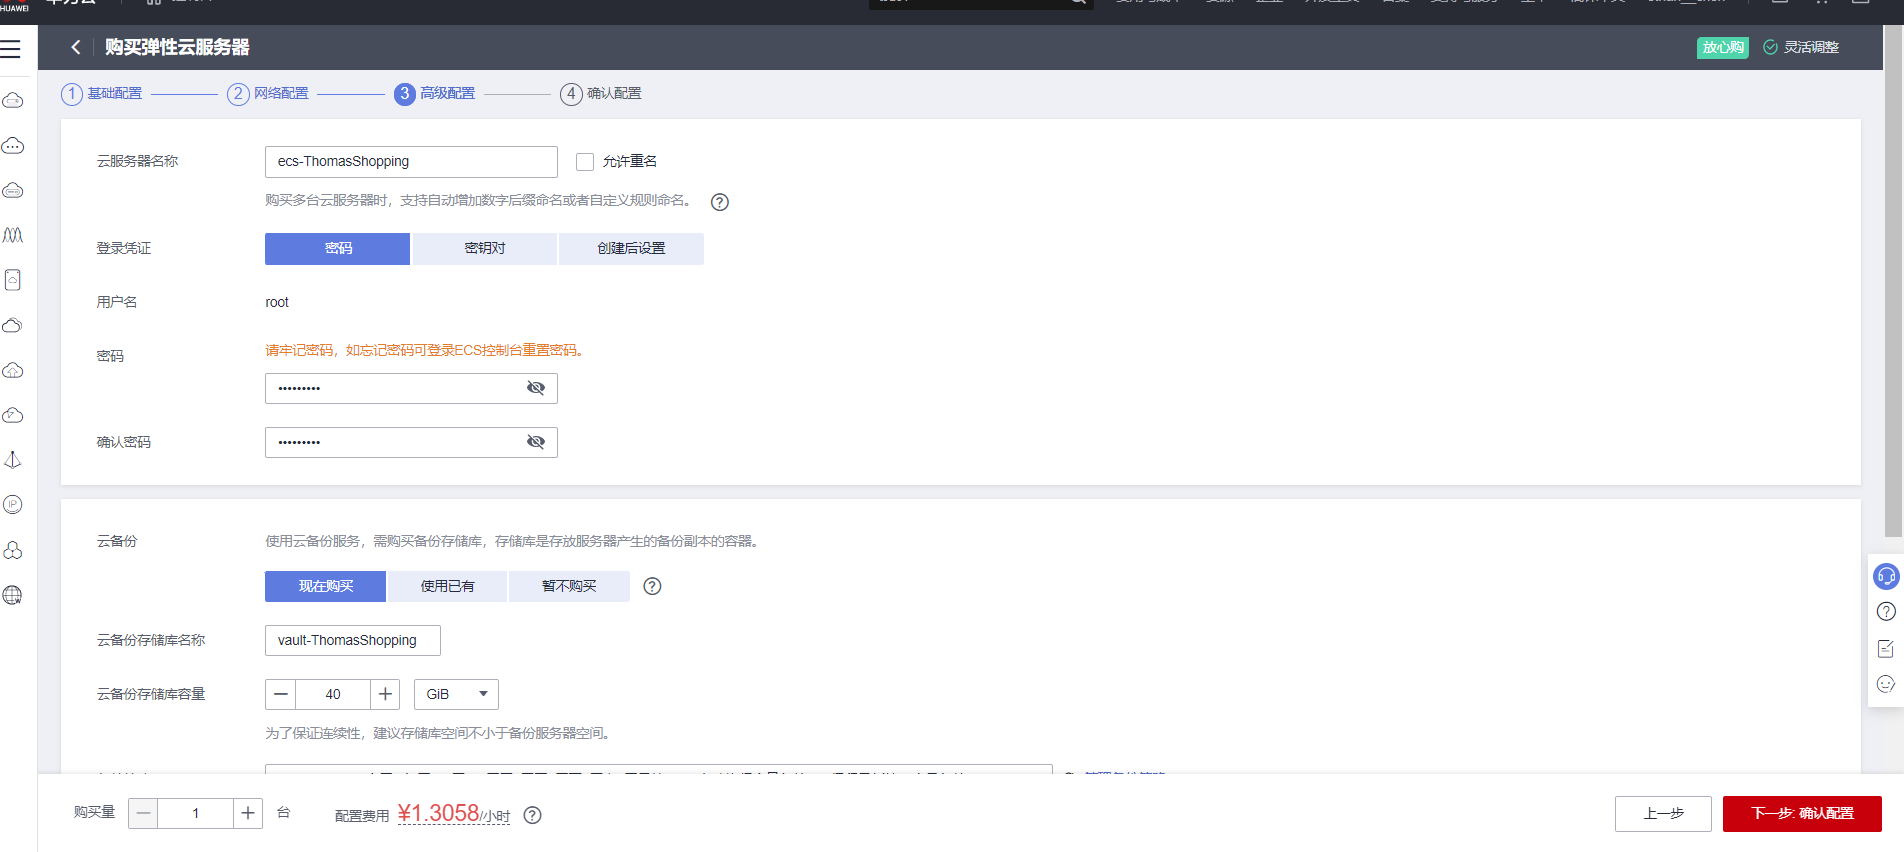
Task: Open the floating feedback note icon
Action: click(1886, 648)
